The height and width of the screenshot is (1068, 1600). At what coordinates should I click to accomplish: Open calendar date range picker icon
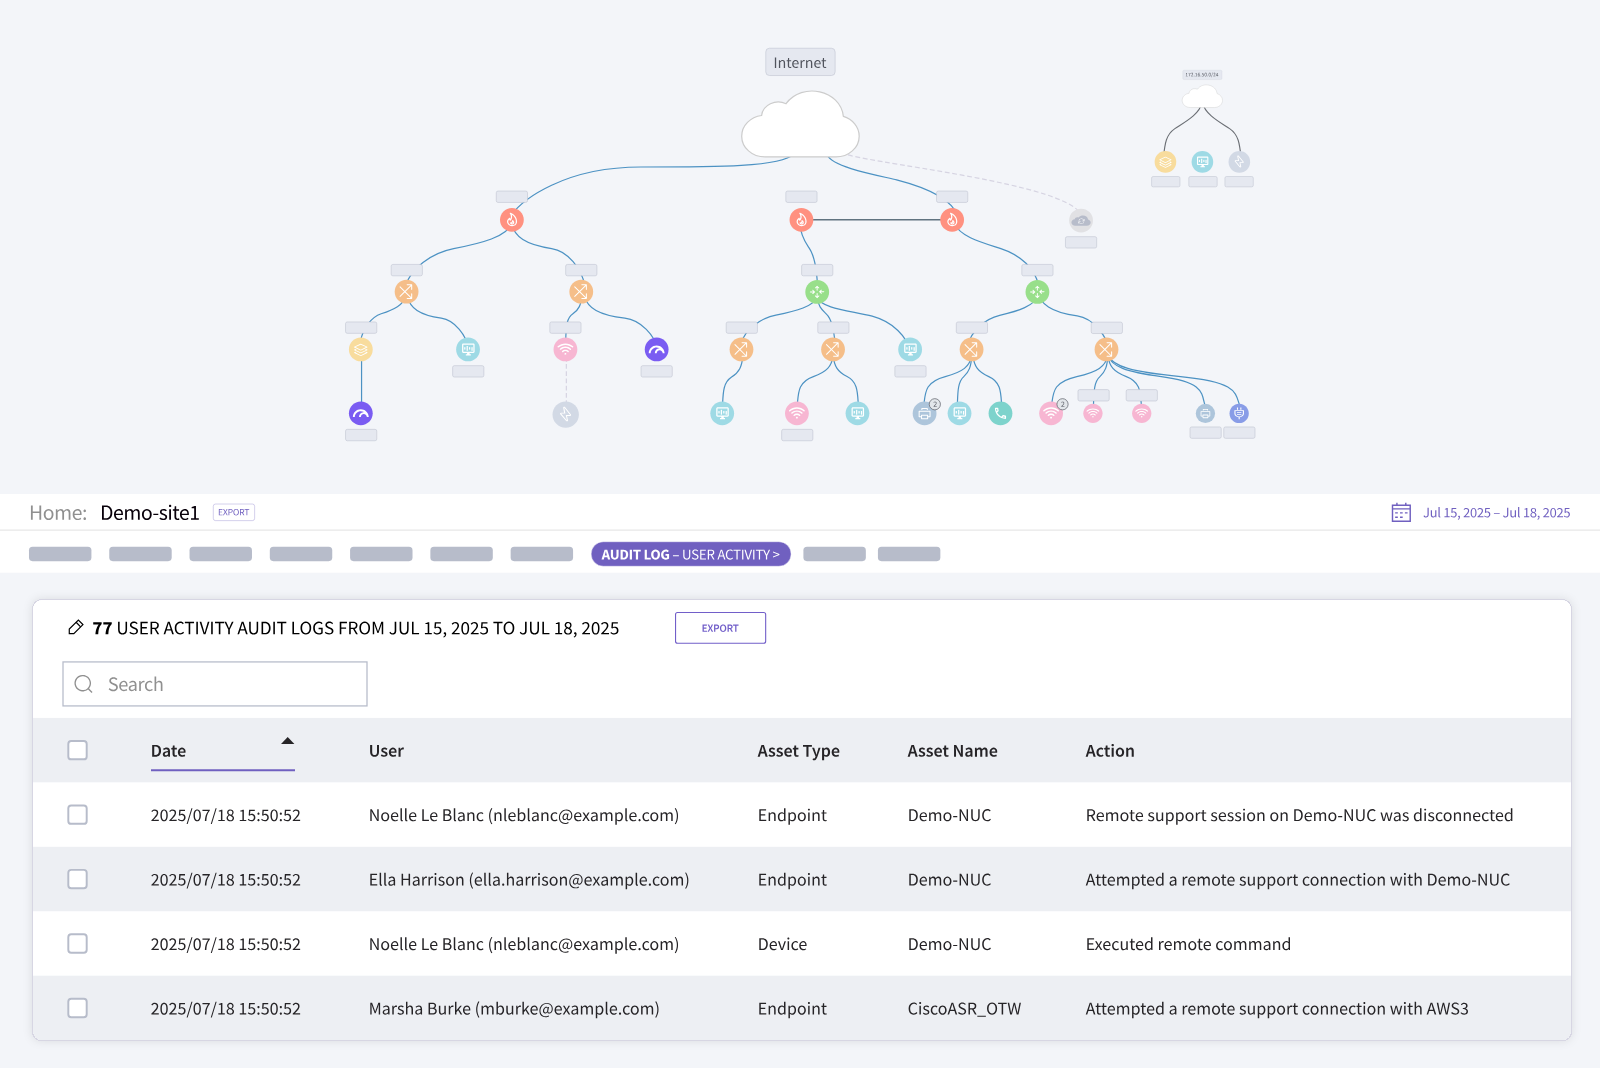(1401, 513)
